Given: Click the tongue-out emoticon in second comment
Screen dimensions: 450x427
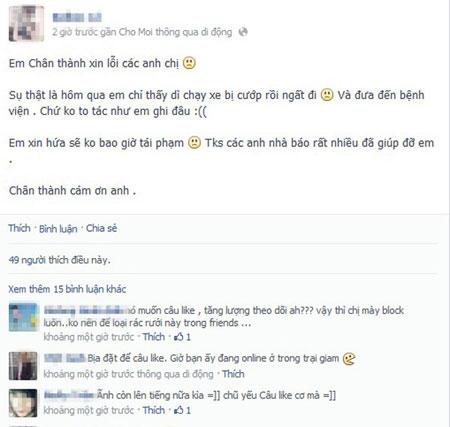Looking at the screenshot, I should [349, 359].
